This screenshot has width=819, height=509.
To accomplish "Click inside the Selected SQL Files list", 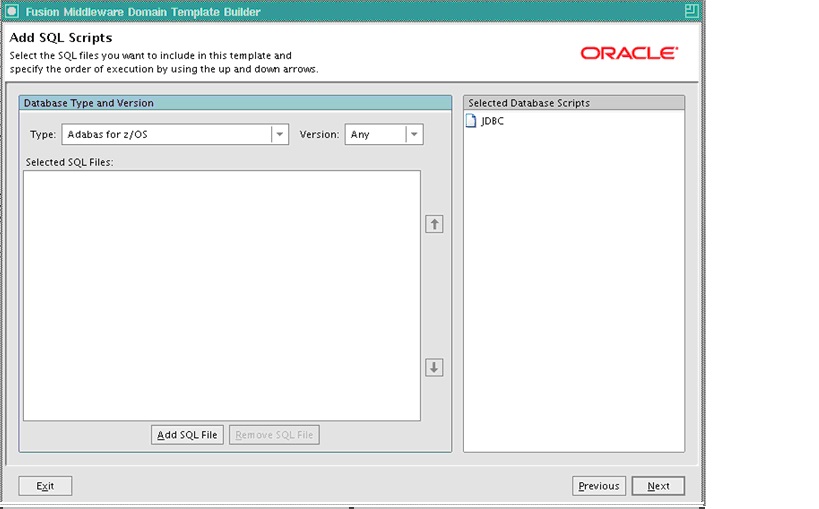I will pyautogui.click(x=221, y=295).
